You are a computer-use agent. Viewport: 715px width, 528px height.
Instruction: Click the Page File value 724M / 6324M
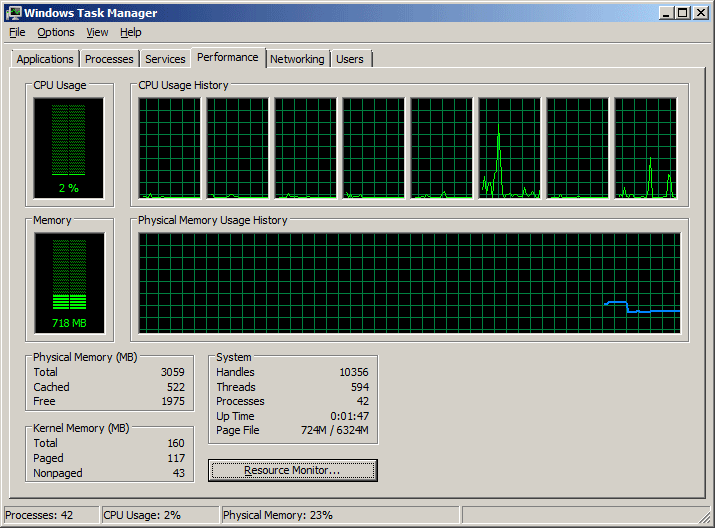(334, 430)
